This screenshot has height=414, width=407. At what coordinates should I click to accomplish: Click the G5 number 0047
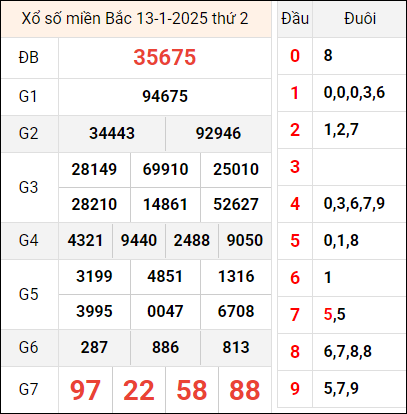pyautogui.click(x=165, y=311)
